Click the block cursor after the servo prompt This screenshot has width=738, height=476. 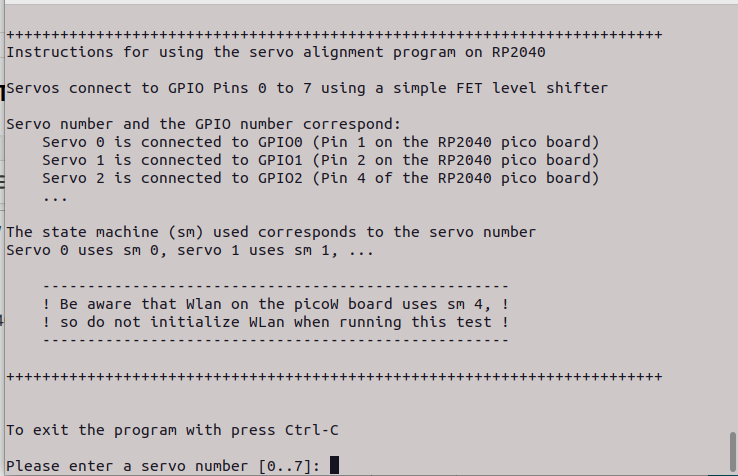click(334, 465)
